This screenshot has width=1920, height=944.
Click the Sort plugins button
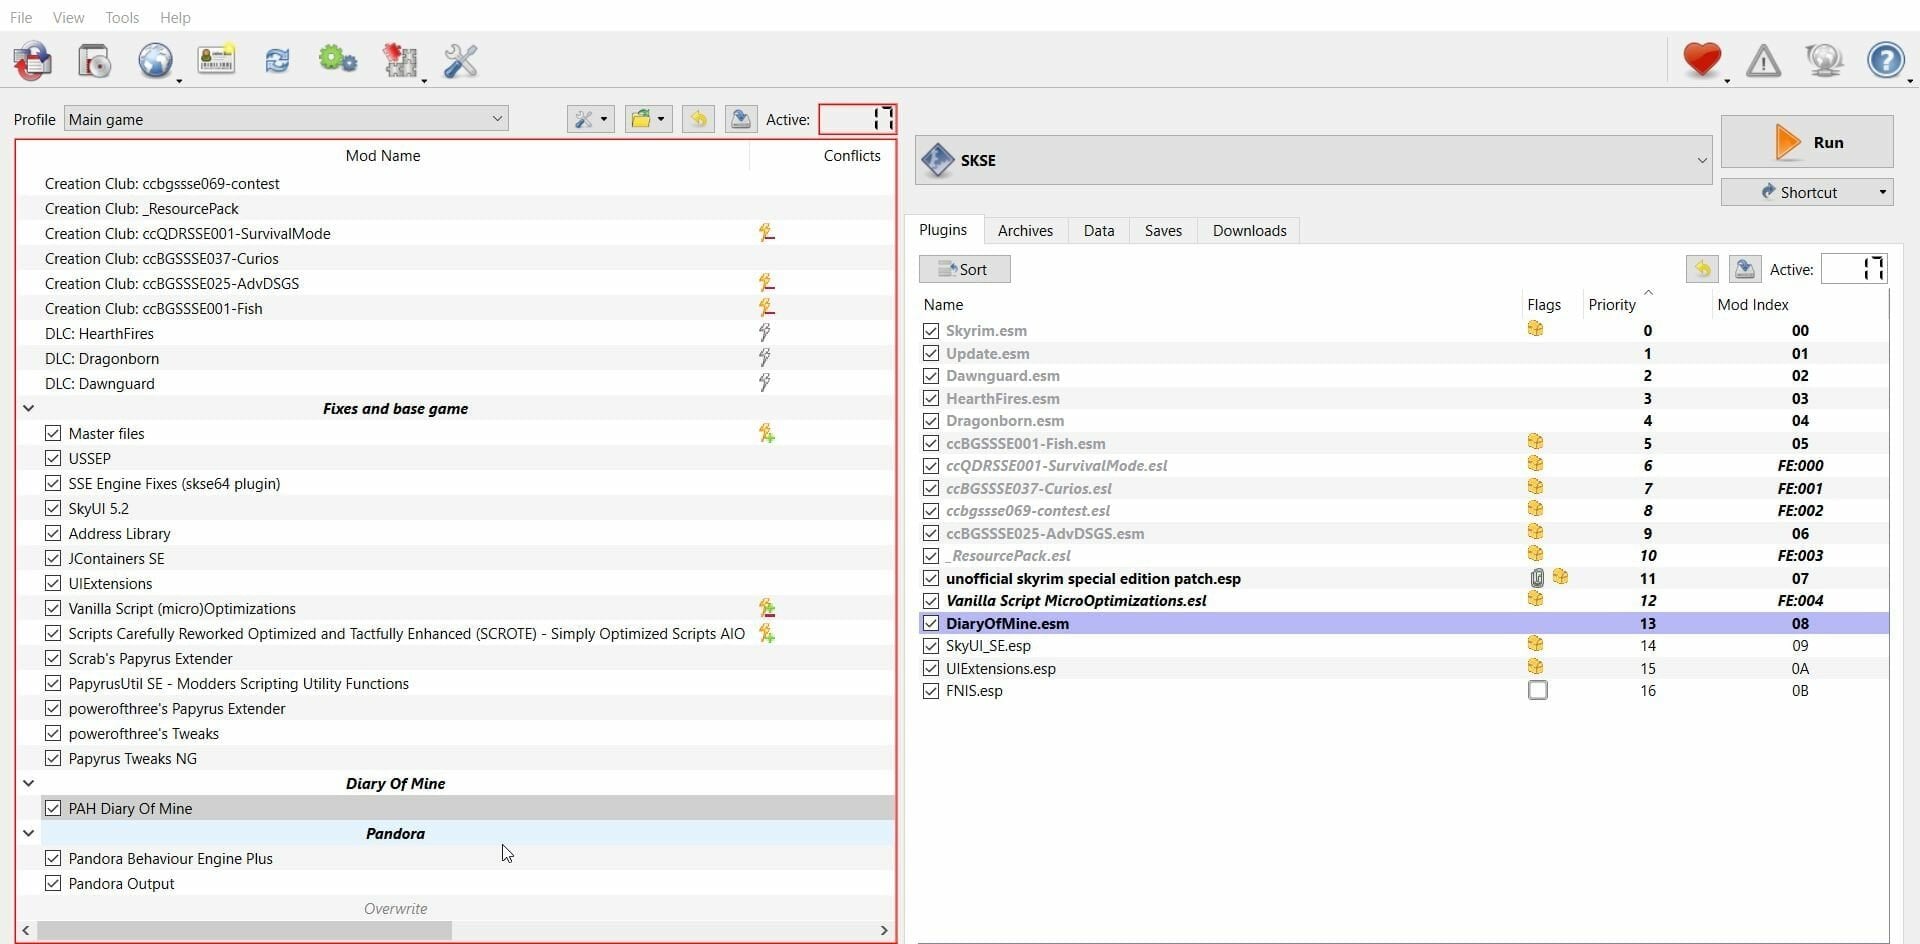(x=965, y=269)
